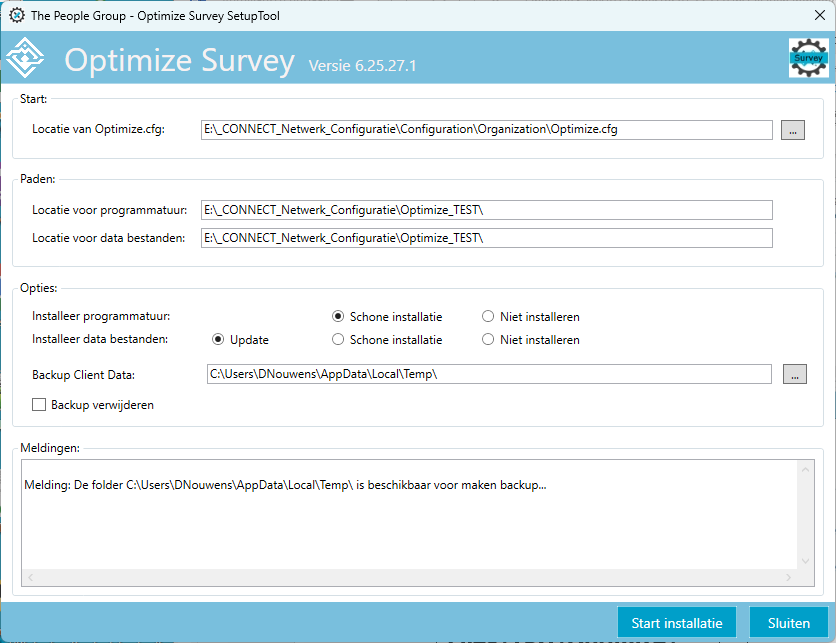Click the Survey gear icon at top right
This screenshot has height=643, width=836.
click(x=808, y=58)
